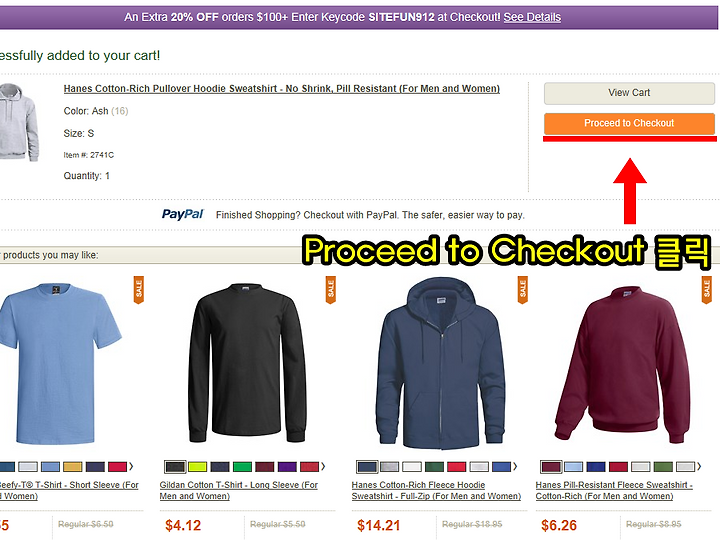Image resolution: width=720 pixels, height=540 pixels.
Task: Click the PayPal logo
Action: coord(182,214)
